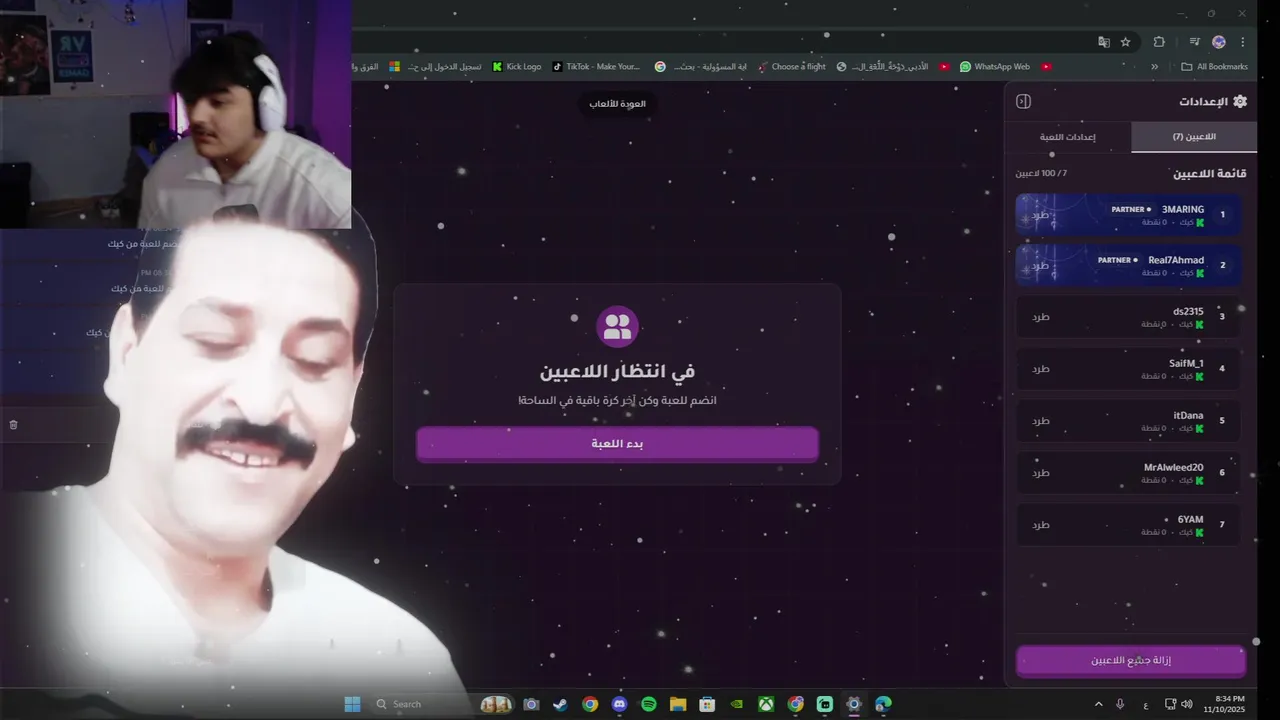
Task: Open the All Bookmarks folder
Action: click(1215, 67)
